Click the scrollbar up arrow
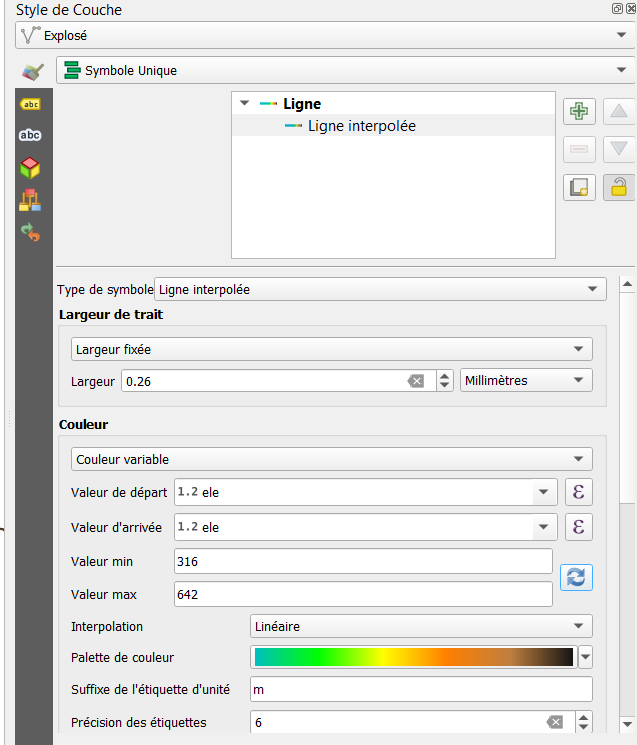The width and height of the screenshot is (637, 745). 627,284
